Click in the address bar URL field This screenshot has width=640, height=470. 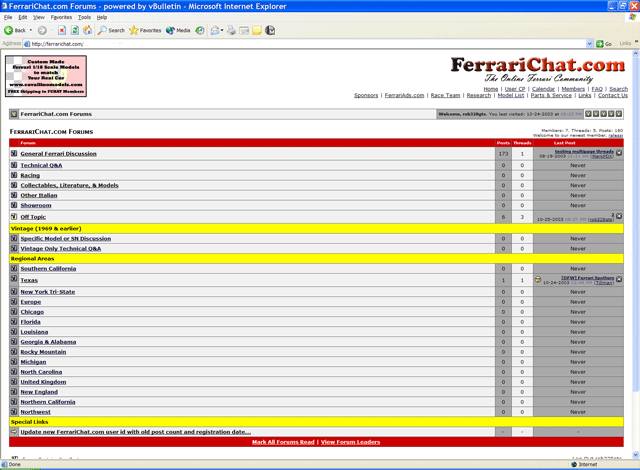(x=304, y=44)
